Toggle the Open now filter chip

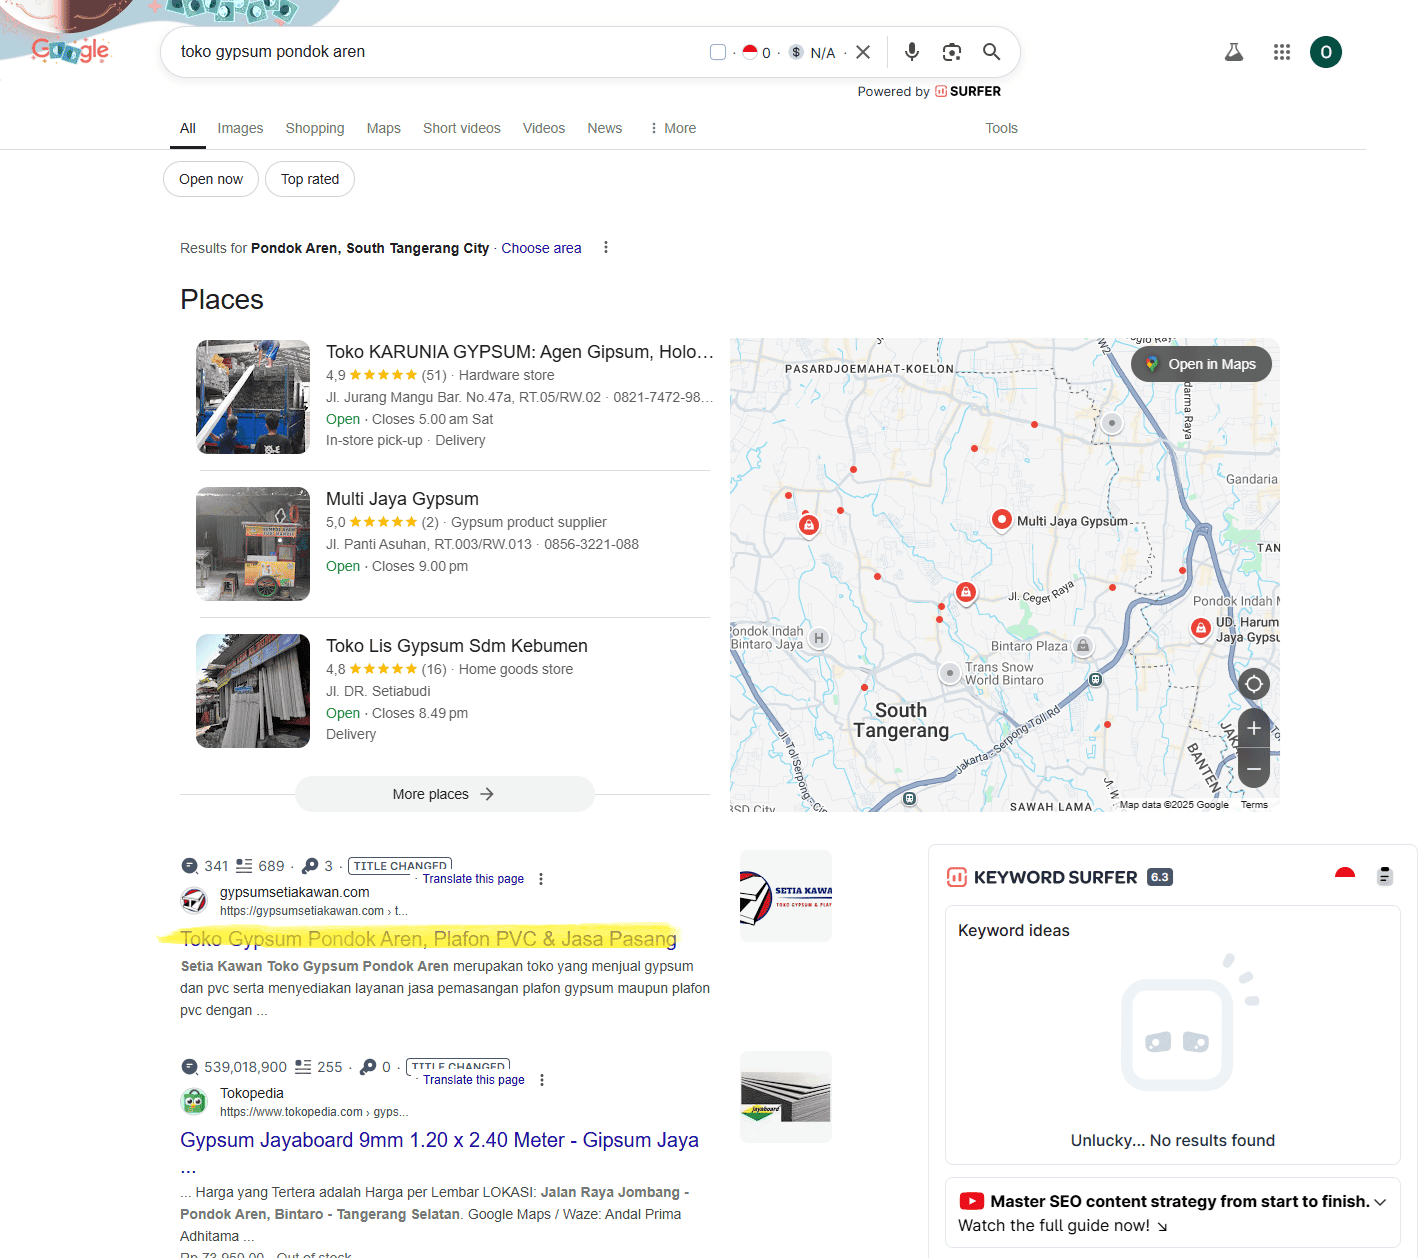pyautogui.click(x=211, y=179)
